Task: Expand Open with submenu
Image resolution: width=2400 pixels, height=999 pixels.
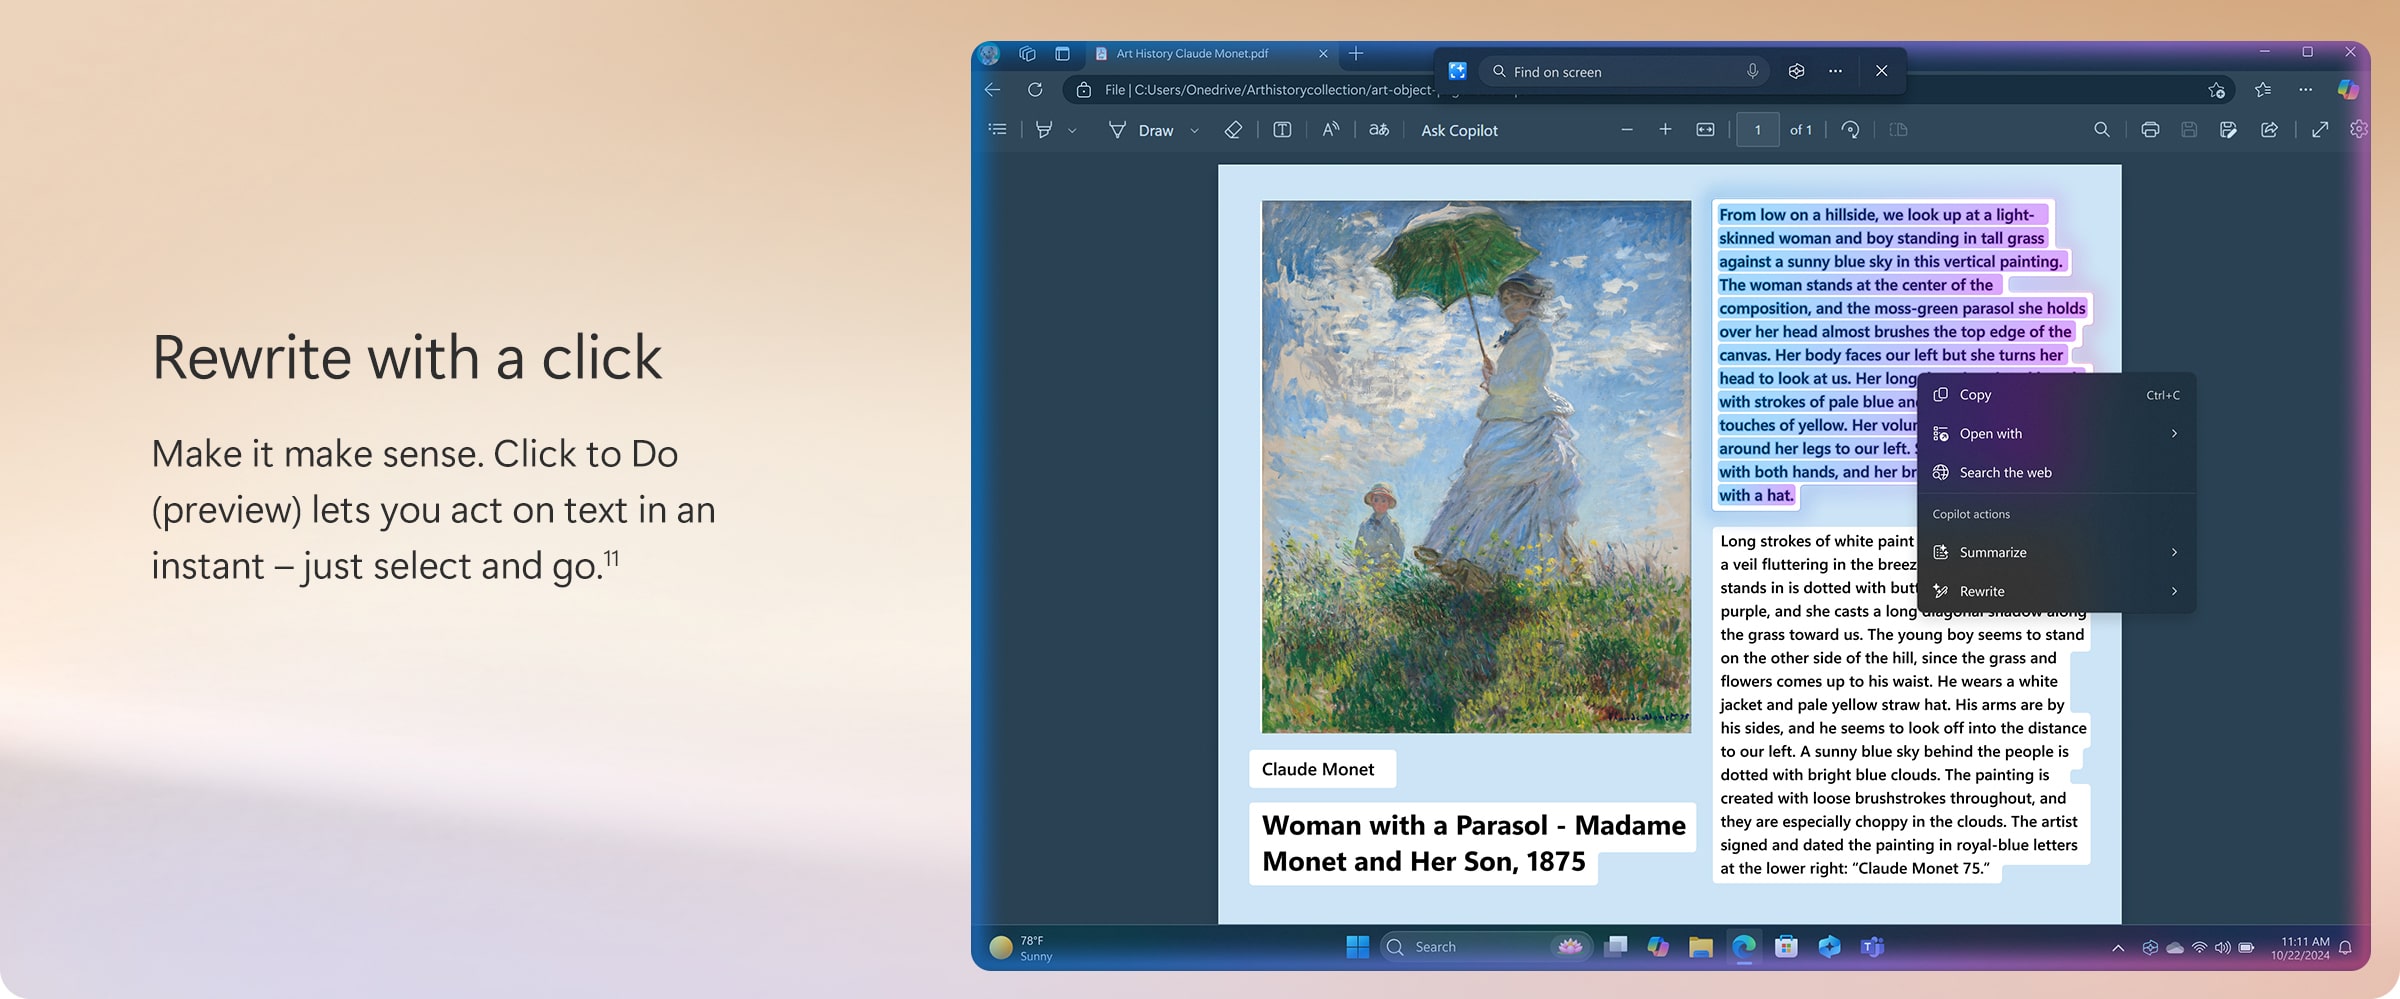Action: [x=2056, y=434]
